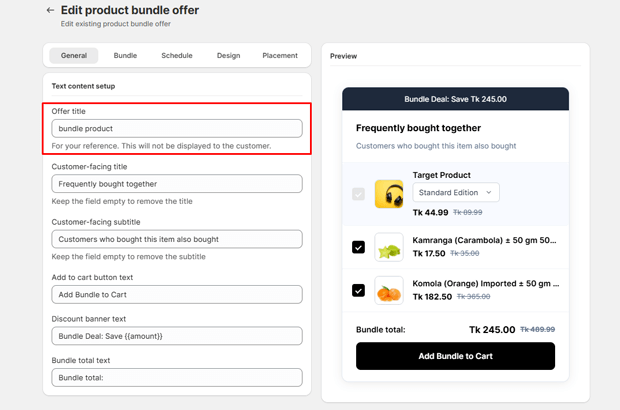
Task: Select the Frequently bought together preview heading
Action: click(418, 128)
